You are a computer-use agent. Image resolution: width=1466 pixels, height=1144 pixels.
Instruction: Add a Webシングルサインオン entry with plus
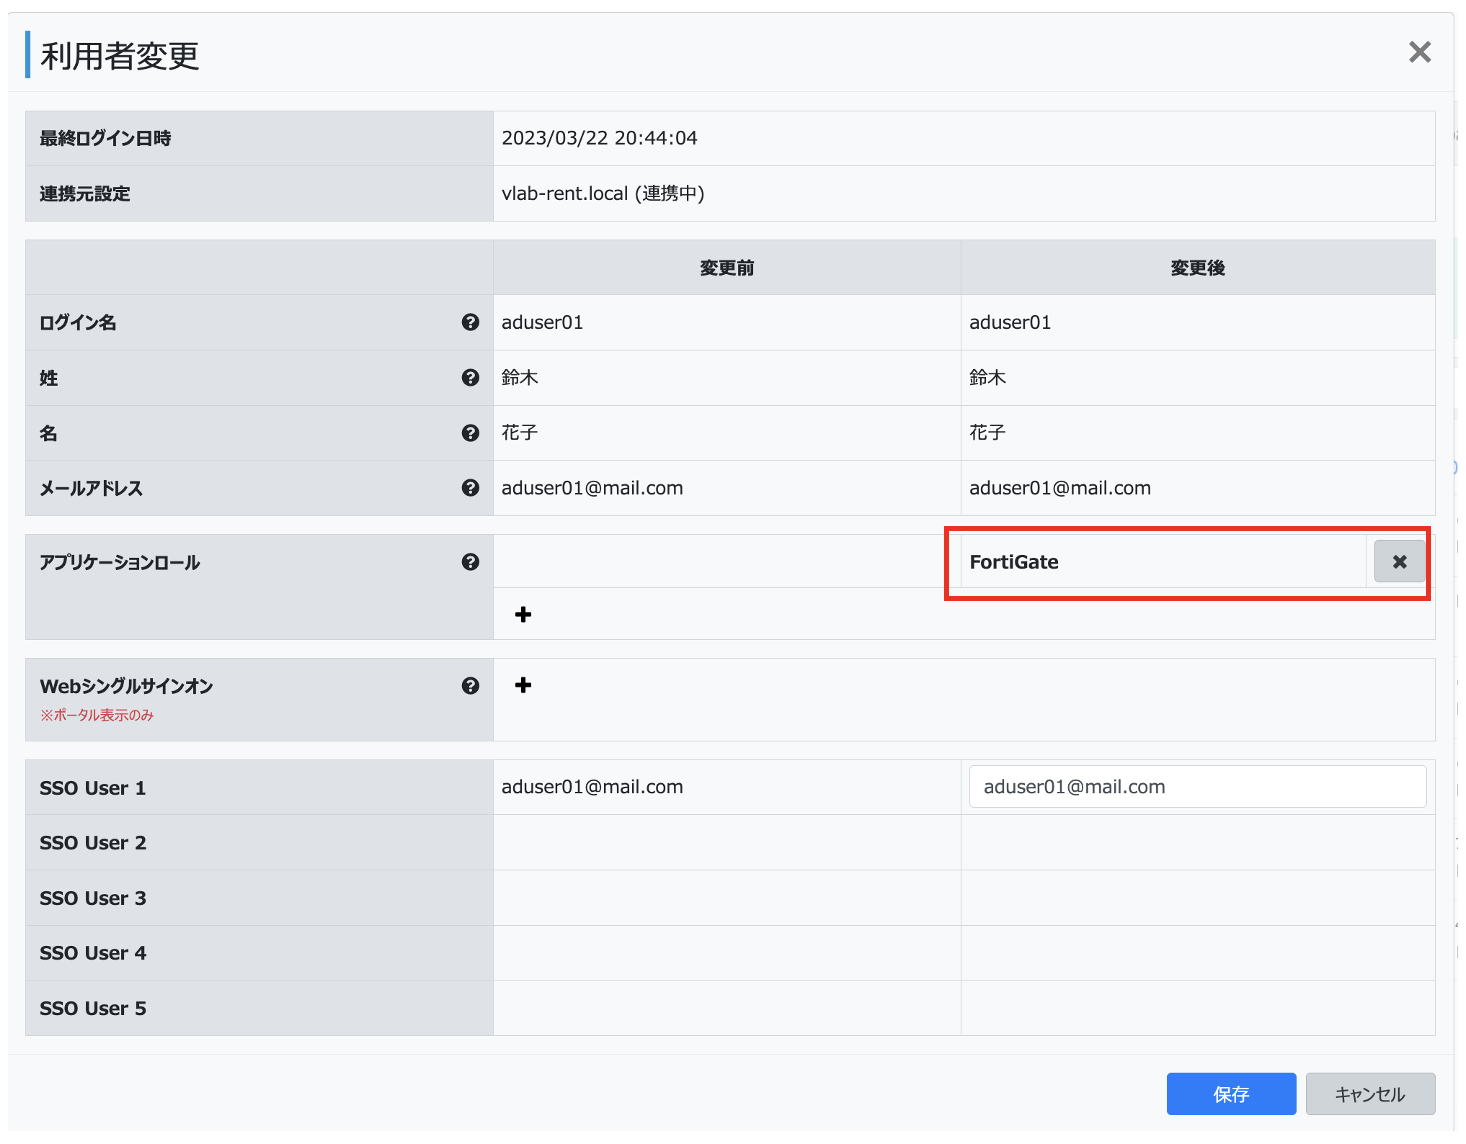(523, 685)
